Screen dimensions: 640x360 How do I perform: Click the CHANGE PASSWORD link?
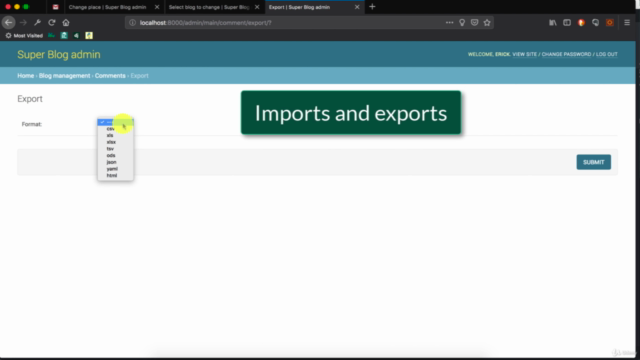566,54
